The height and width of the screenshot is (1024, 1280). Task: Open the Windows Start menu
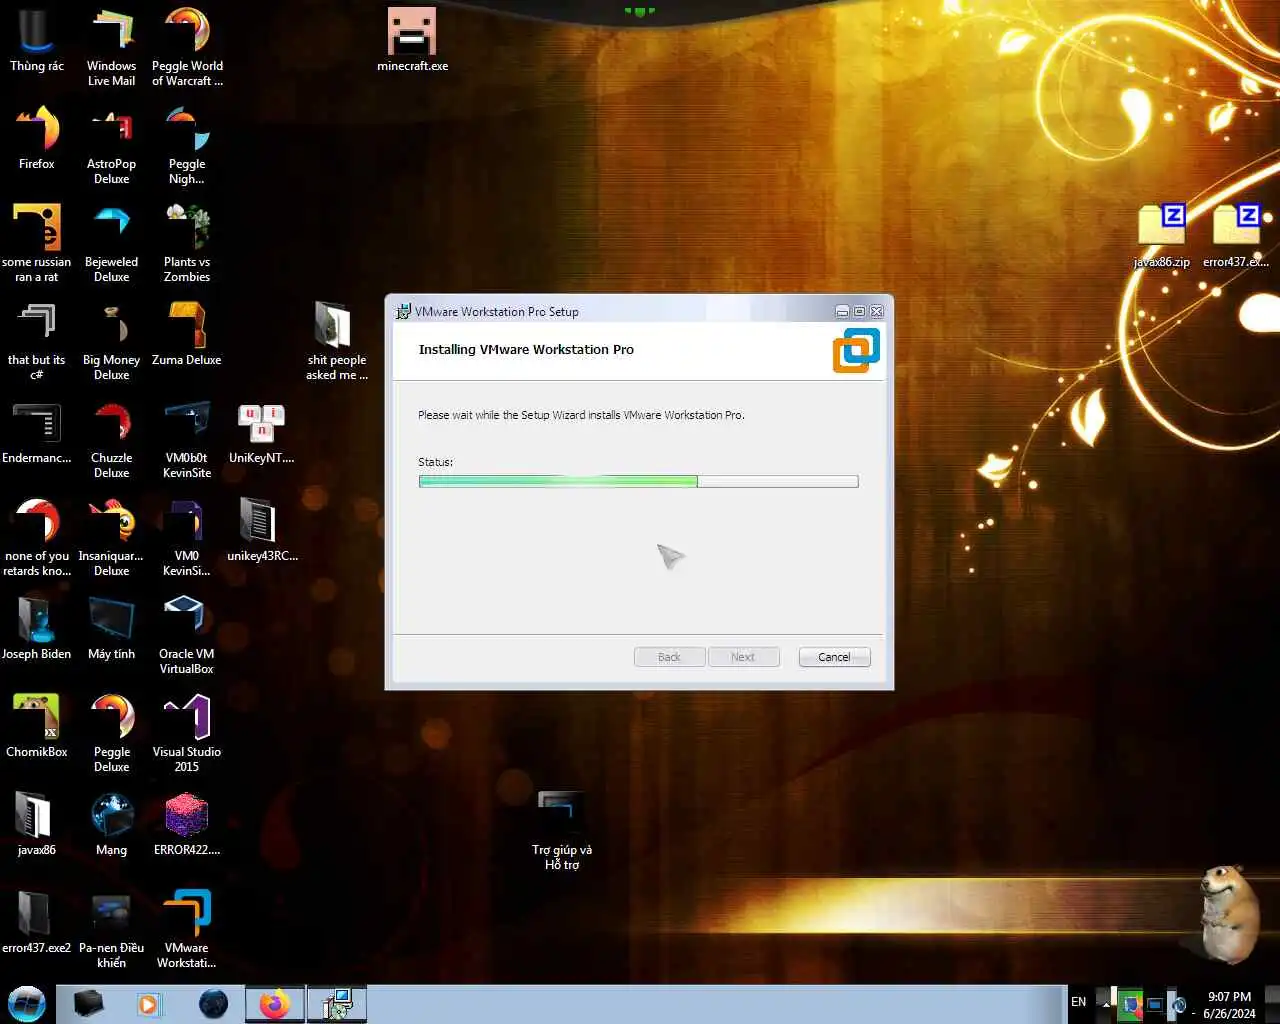[27, 1004]
